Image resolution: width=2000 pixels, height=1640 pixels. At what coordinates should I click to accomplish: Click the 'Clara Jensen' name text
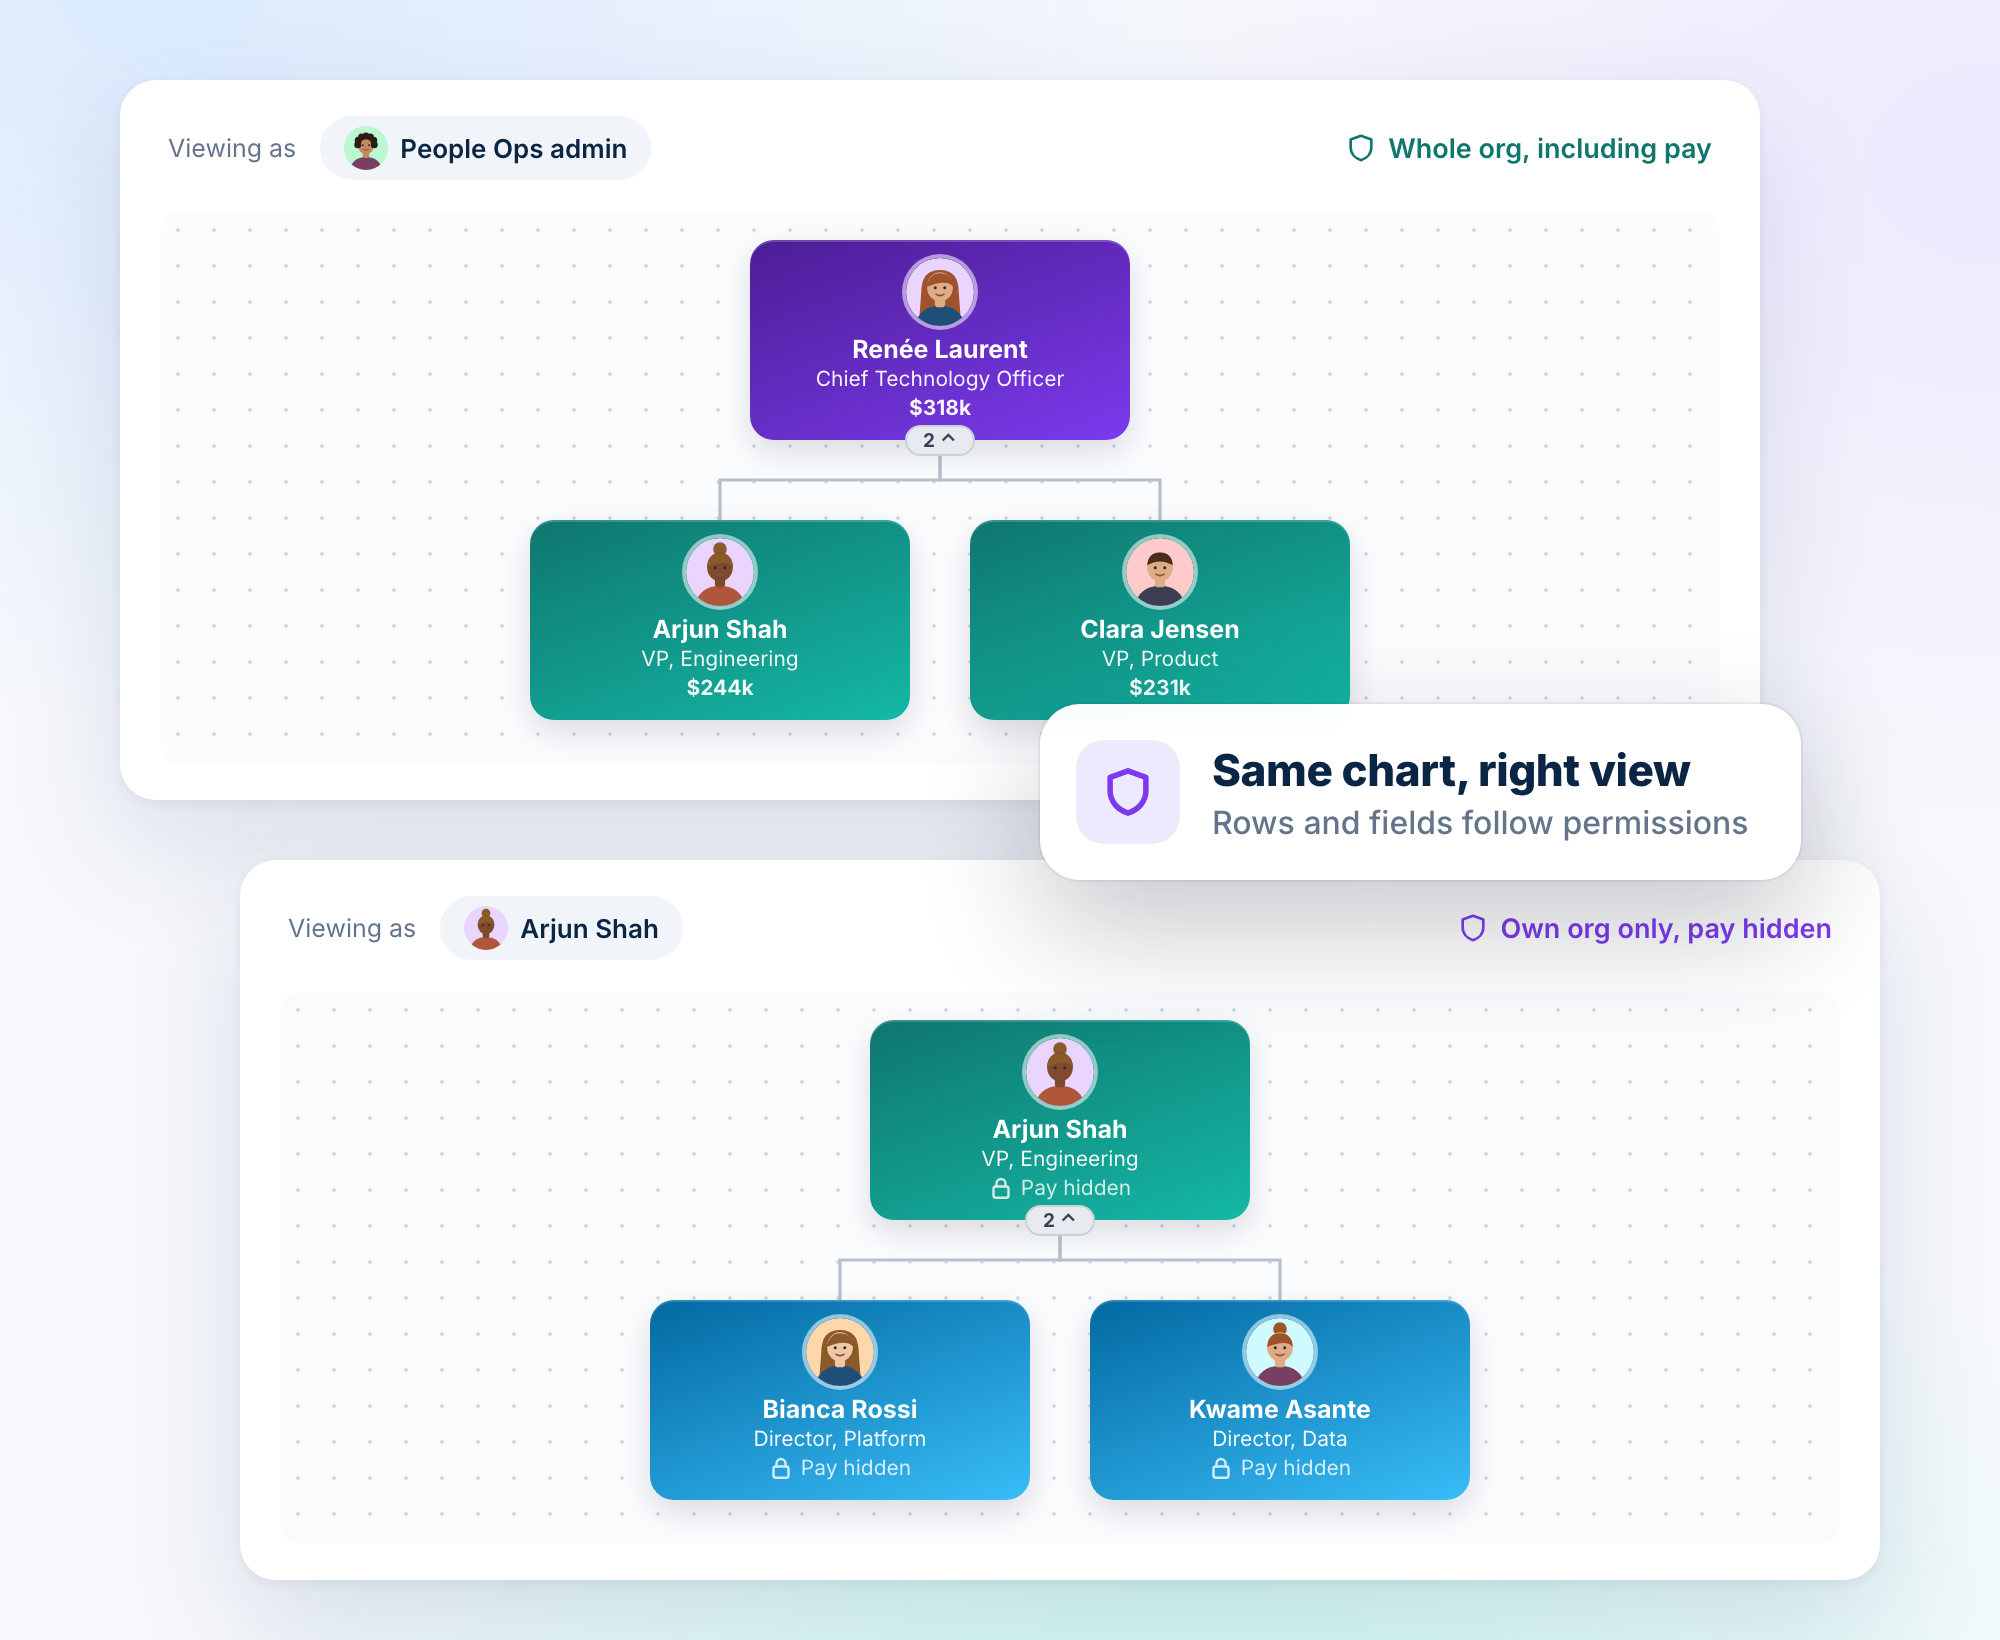coord(1160,629)
